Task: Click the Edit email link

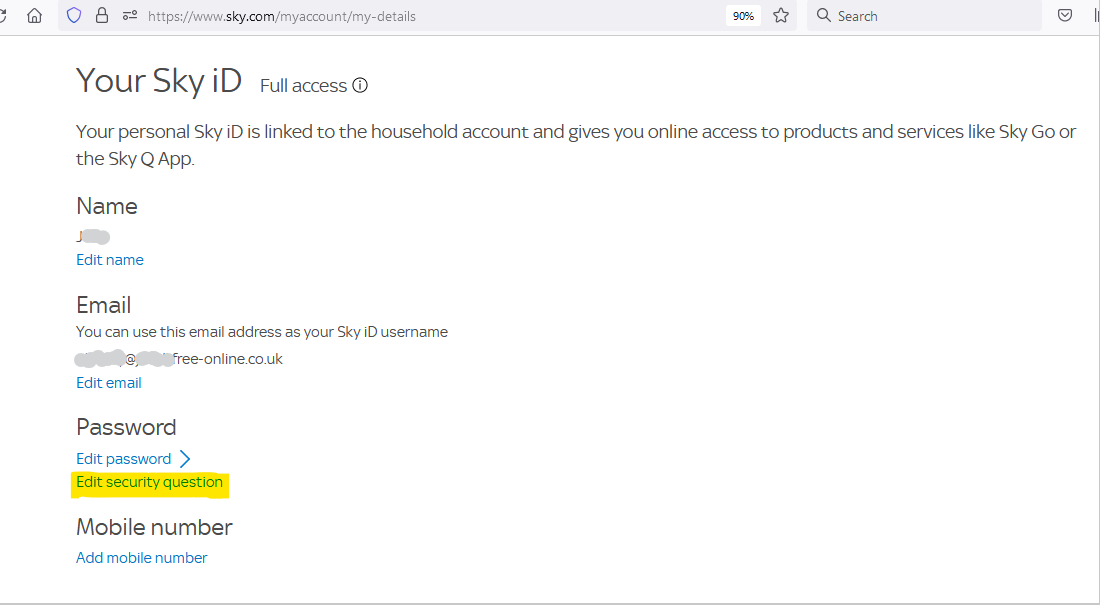Action: 109,383
